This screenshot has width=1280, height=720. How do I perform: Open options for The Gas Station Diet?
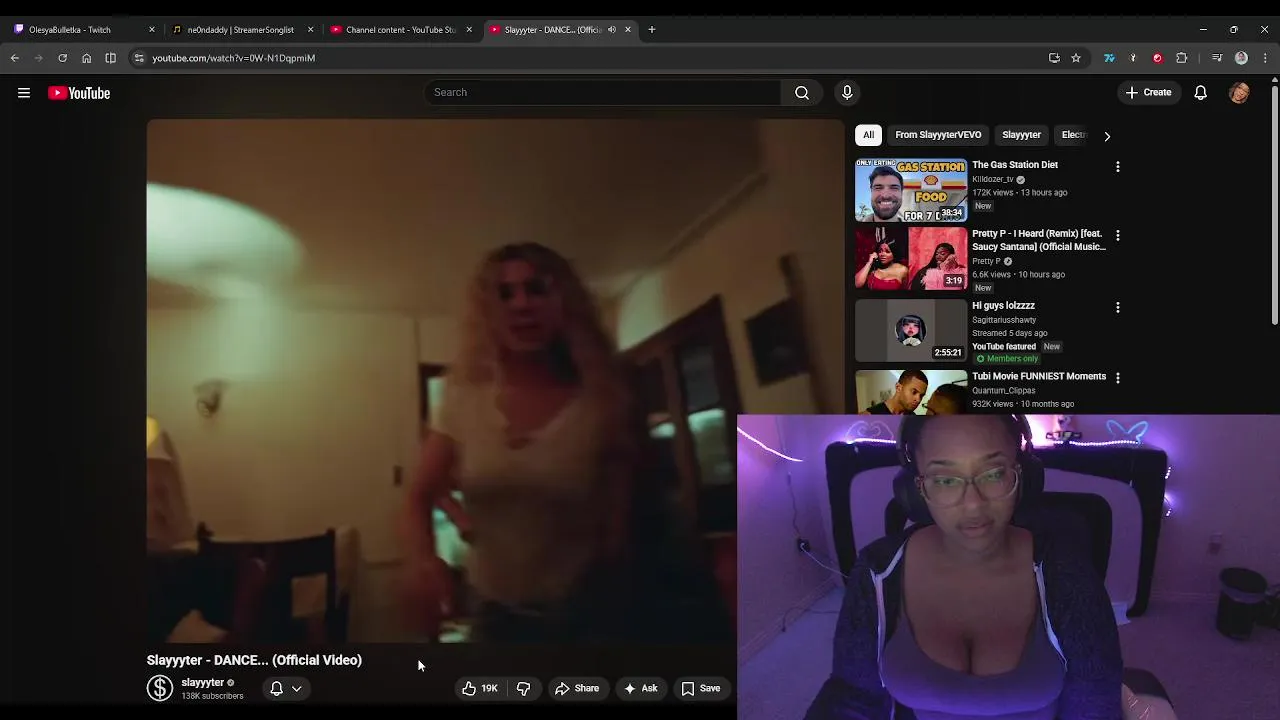1118,167
